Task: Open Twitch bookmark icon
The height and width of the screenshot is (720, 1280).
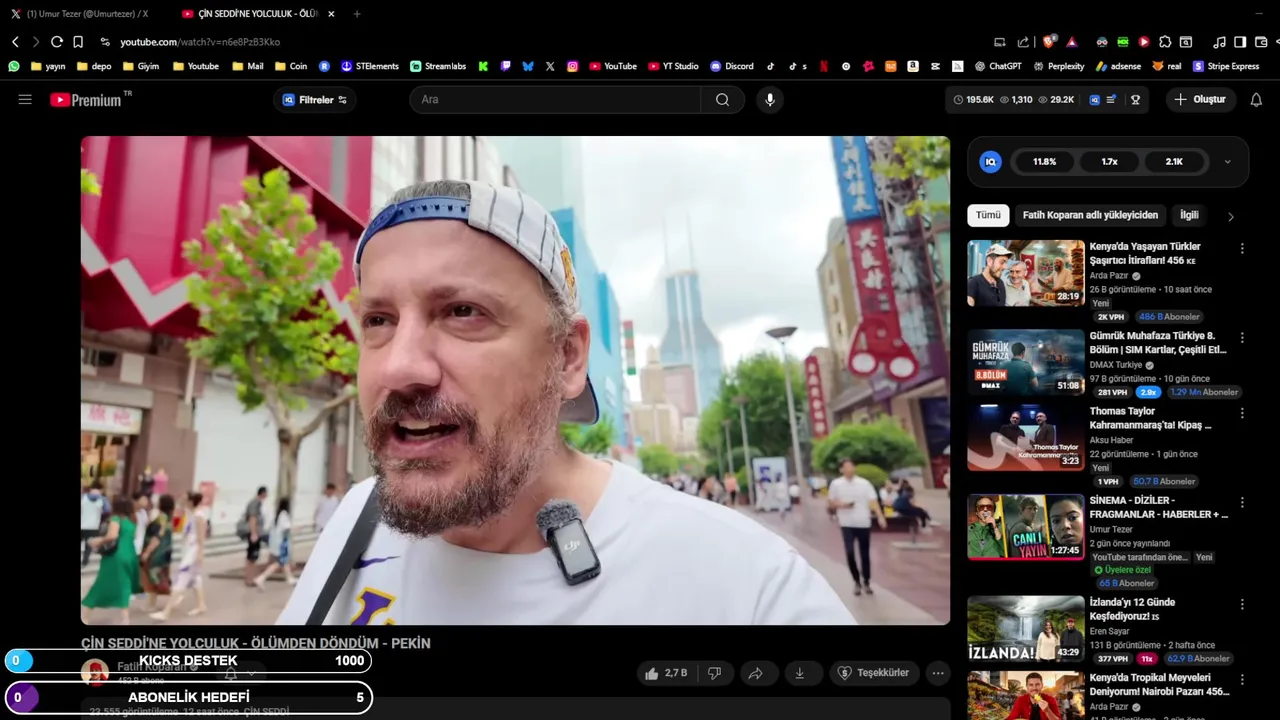Action: coord(505,66)
